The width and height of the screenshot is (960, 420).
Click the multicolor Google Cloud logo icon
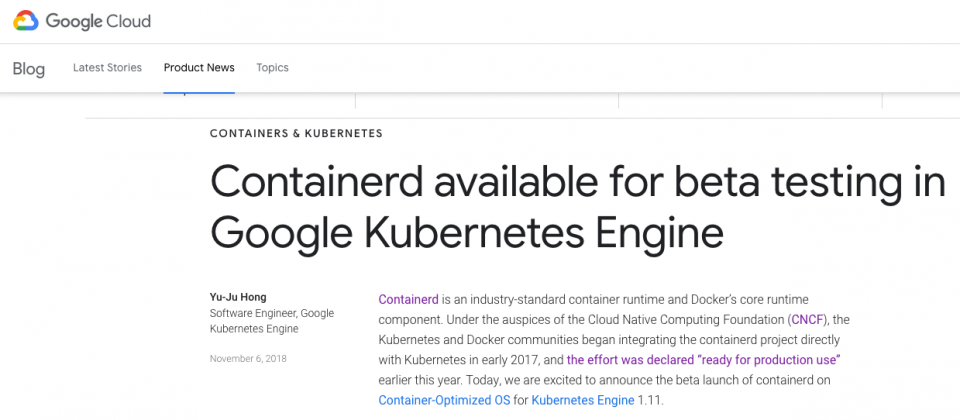26,21
